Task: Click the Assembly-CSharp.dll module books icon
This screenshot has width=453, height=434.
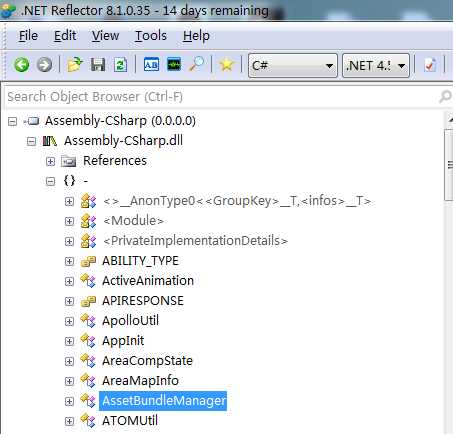Action: 50,141
